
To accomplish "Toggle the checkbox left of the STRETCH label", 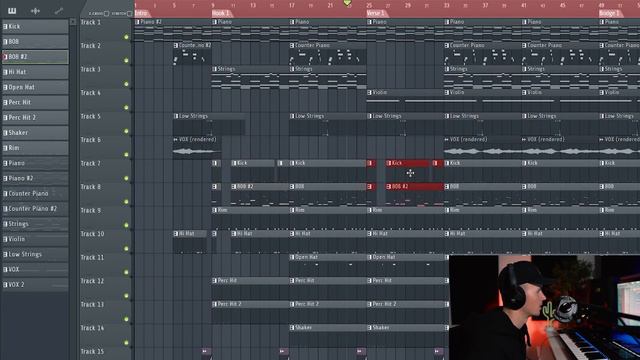I will [107, 13].
